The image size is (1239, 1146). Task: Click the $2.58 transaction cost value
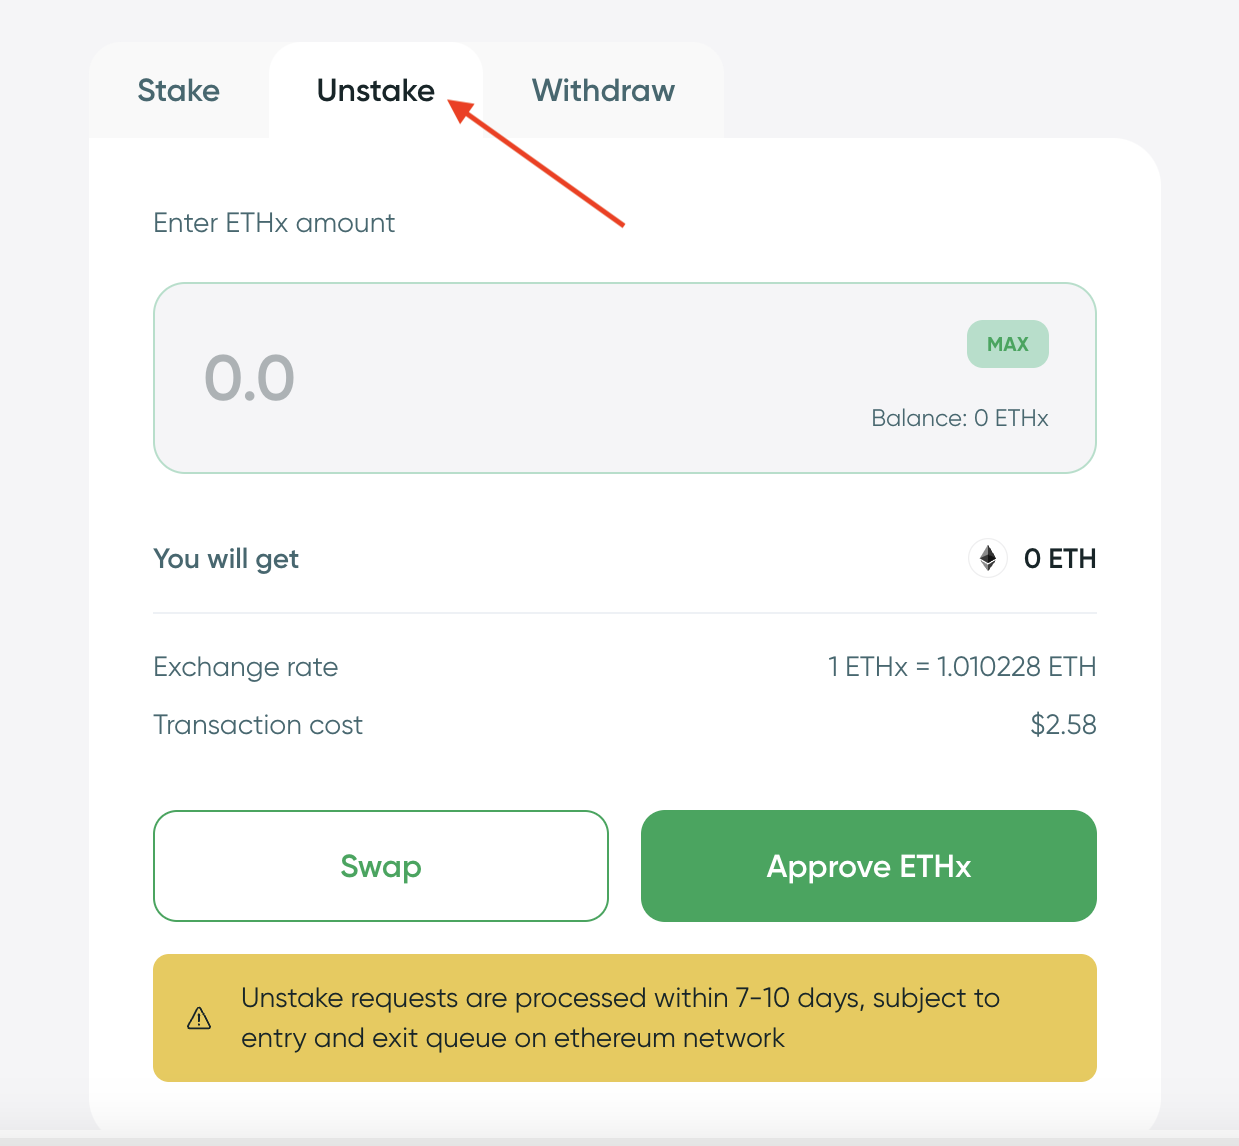[1064, 725]
